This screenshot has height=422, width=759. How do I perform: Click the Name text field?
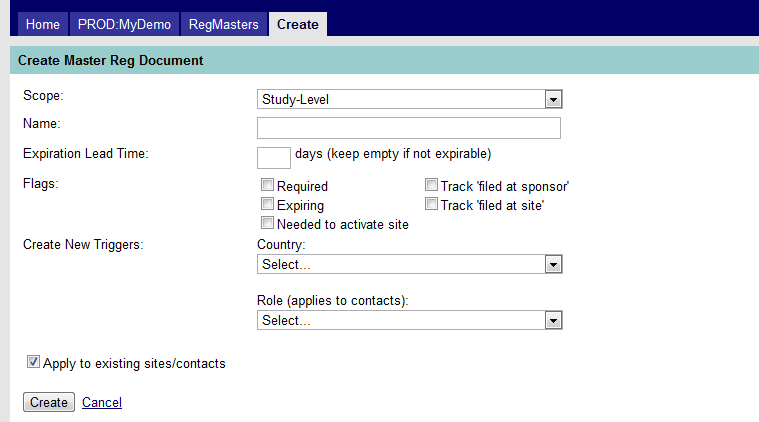pos(408,128)
